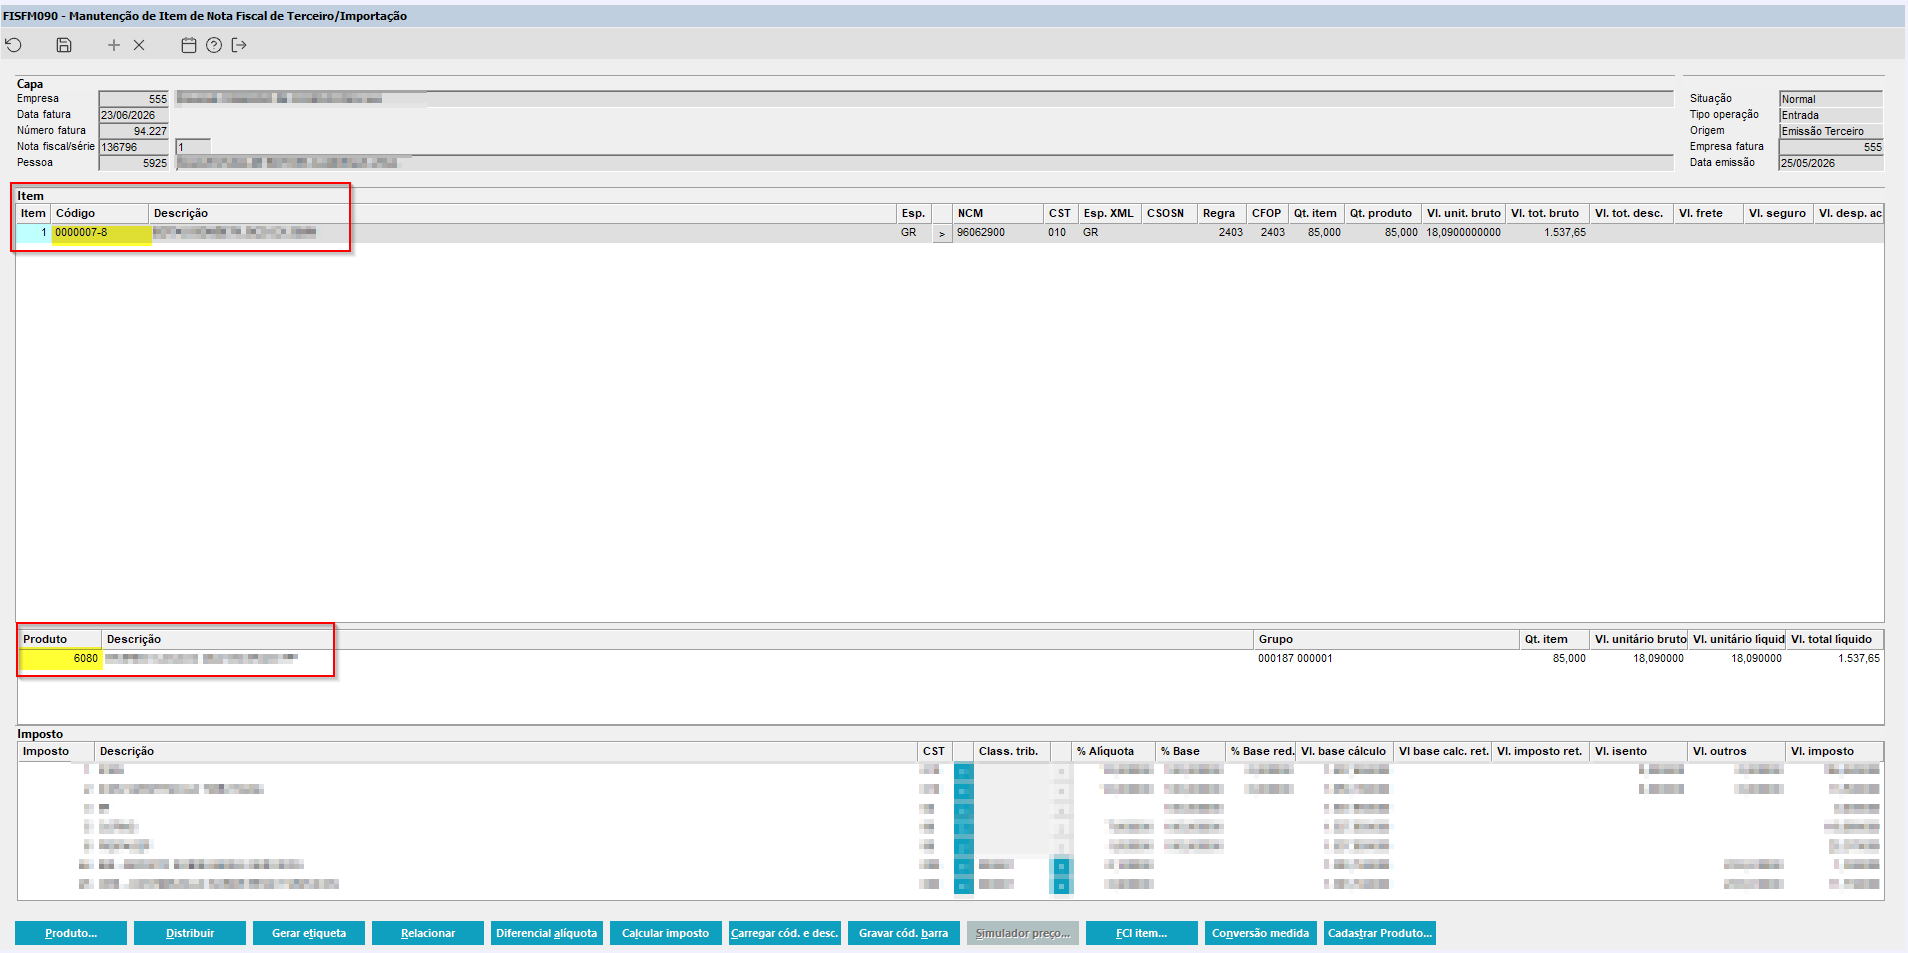Click the Empresa fatura field 555
1908x953 pixels.
[x=1831, y=147]
